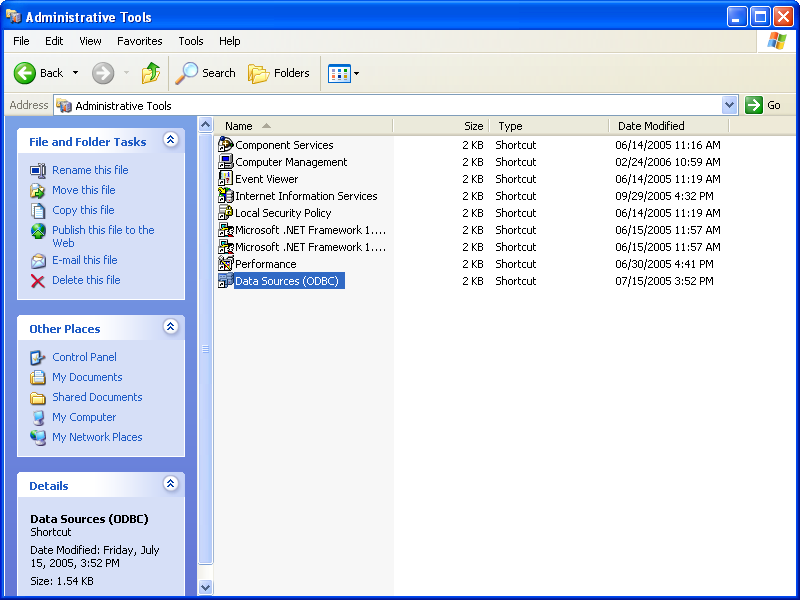Screen dimensions: 800x600
Task: Click the Views grid icon
Action: click(339, 73)
